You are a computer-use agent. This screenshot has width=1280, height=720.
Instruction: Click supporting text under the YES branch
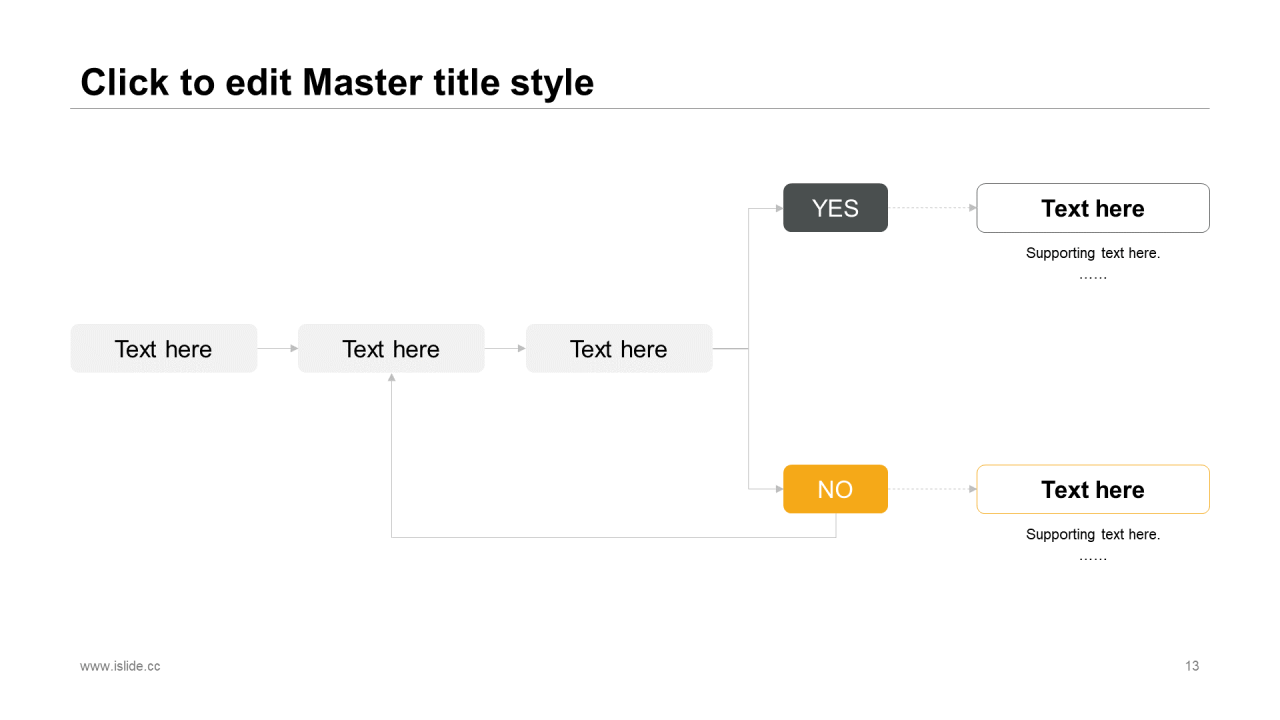coord(1093,254)
